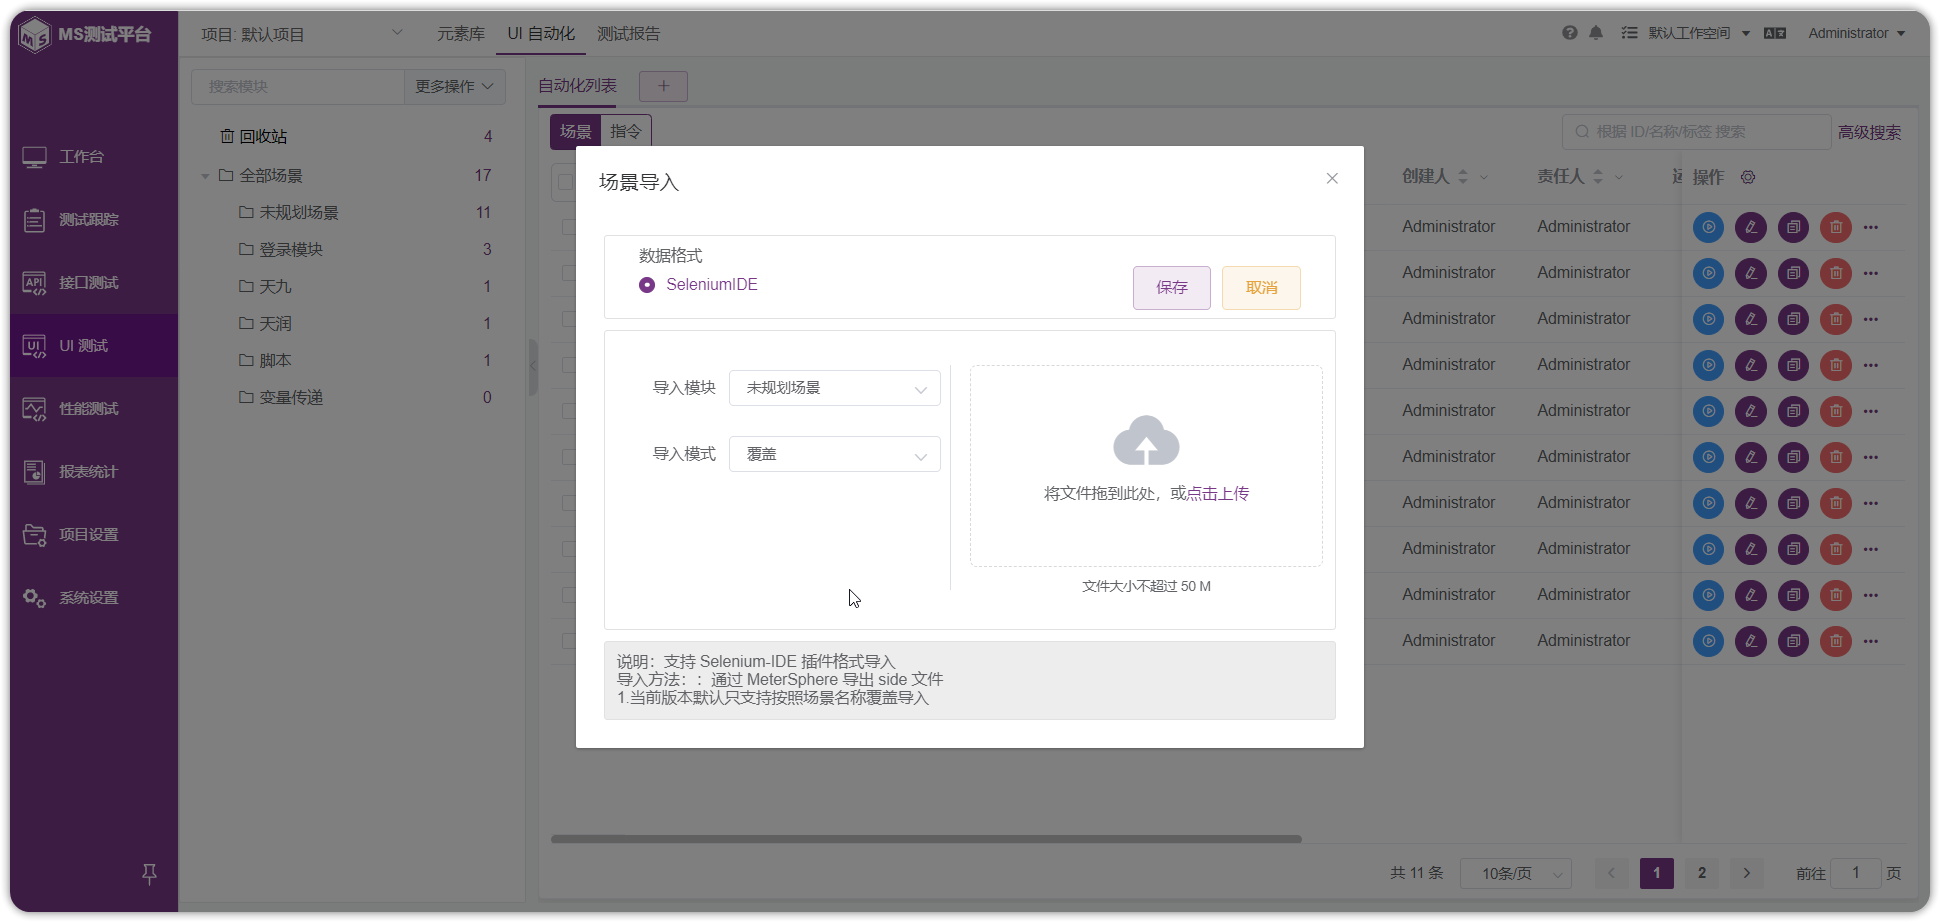
Task: Select the 自动化列表 tab
Action: [578, 86]
